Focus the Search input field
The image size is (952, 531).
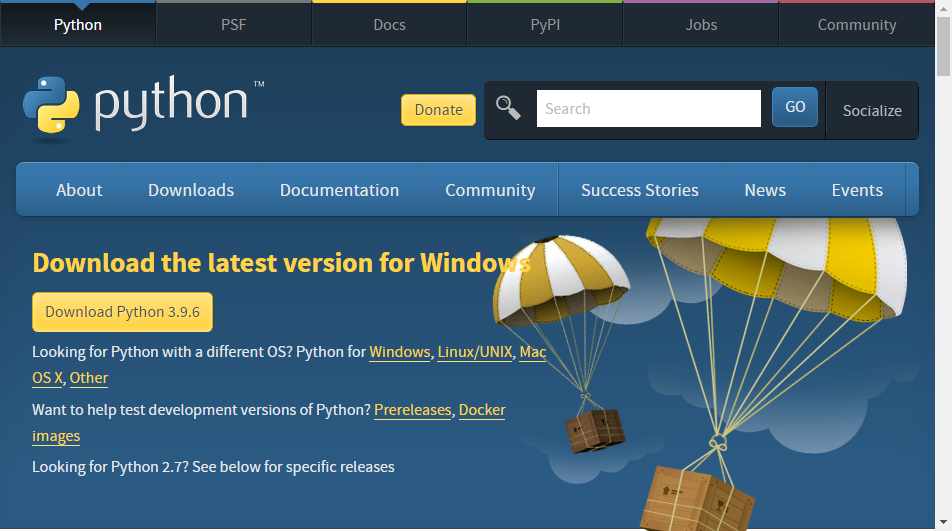(x=648, y=109)
